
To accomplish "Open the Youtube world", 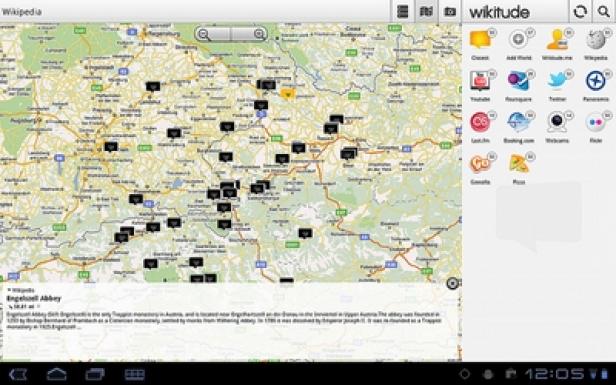I will tap(480, 81).
